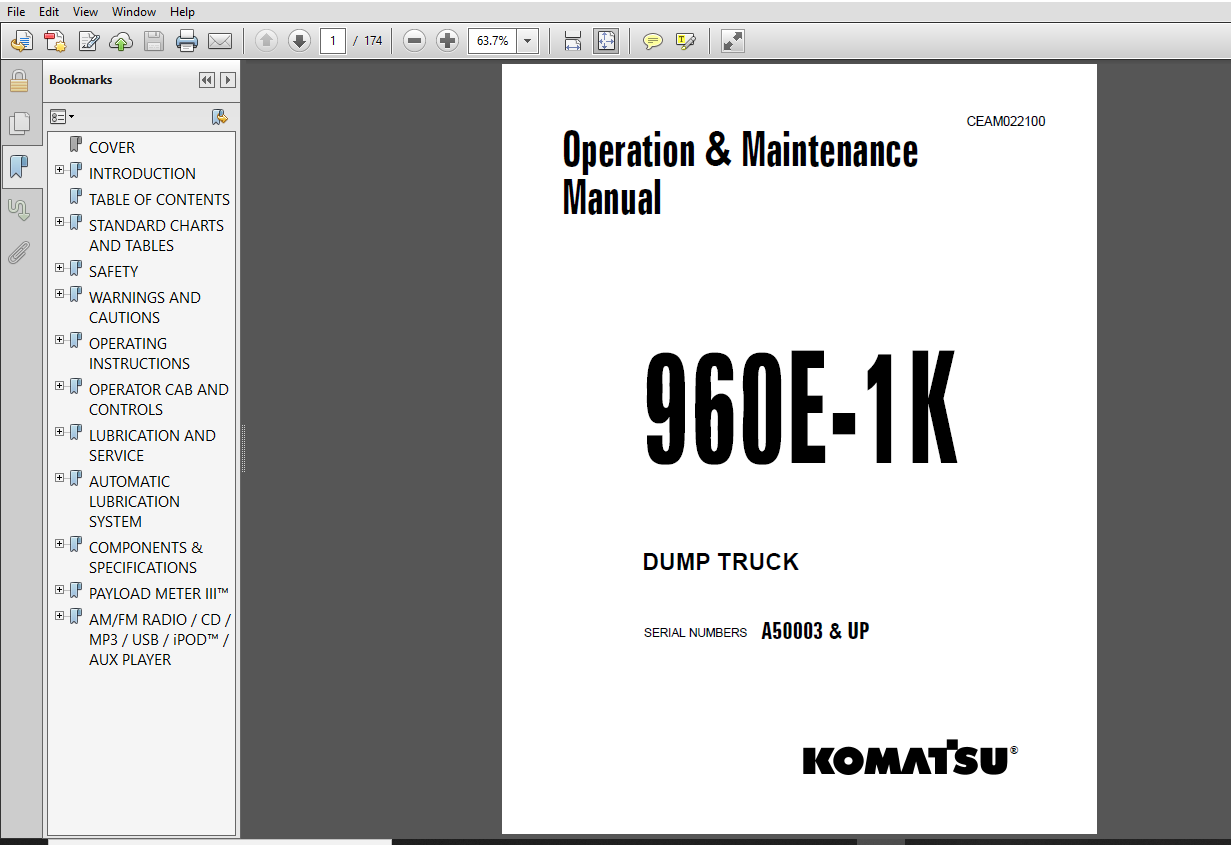Click the Edit document toolbar icon
The width and height of the screenshot is (1231, 845).
pyautogui.click(x=89, y=41)
